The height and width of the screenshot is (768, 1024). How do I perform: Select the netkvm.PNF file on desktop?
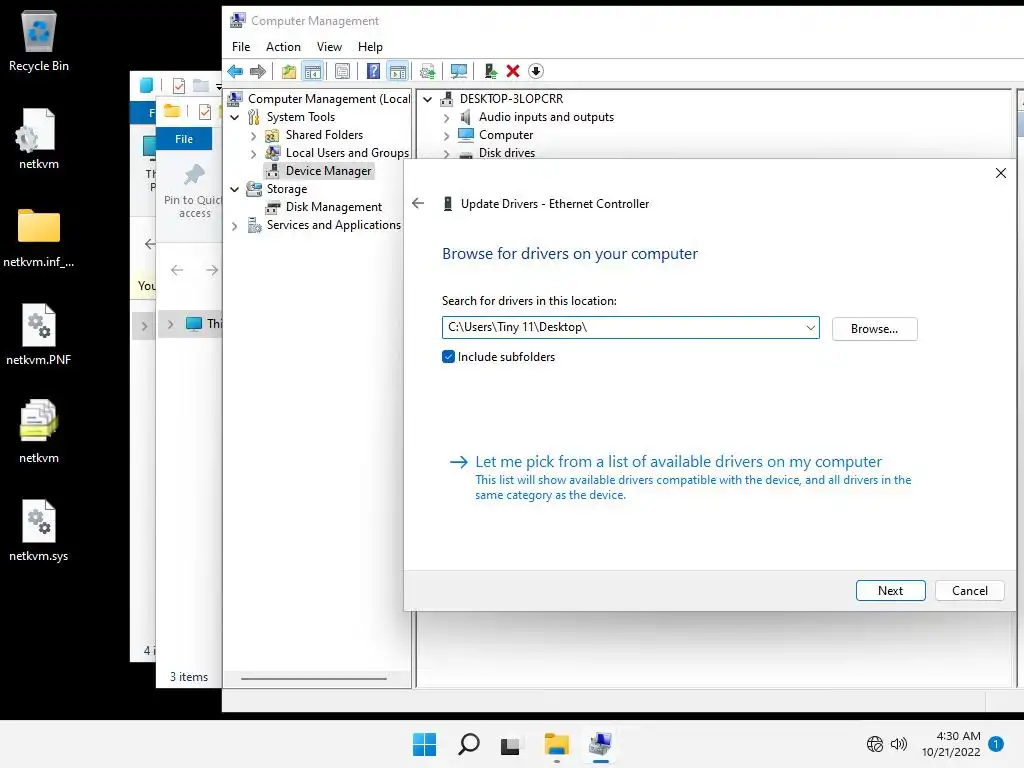point(39,334)
